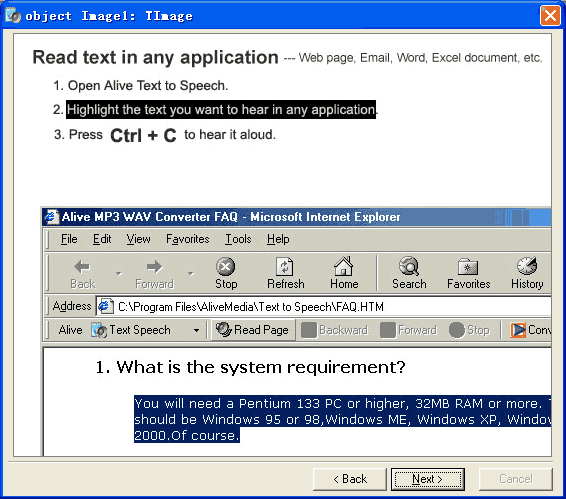Click the < Back wizard button
Screen dimensions: 566x499
click(350, 479)
